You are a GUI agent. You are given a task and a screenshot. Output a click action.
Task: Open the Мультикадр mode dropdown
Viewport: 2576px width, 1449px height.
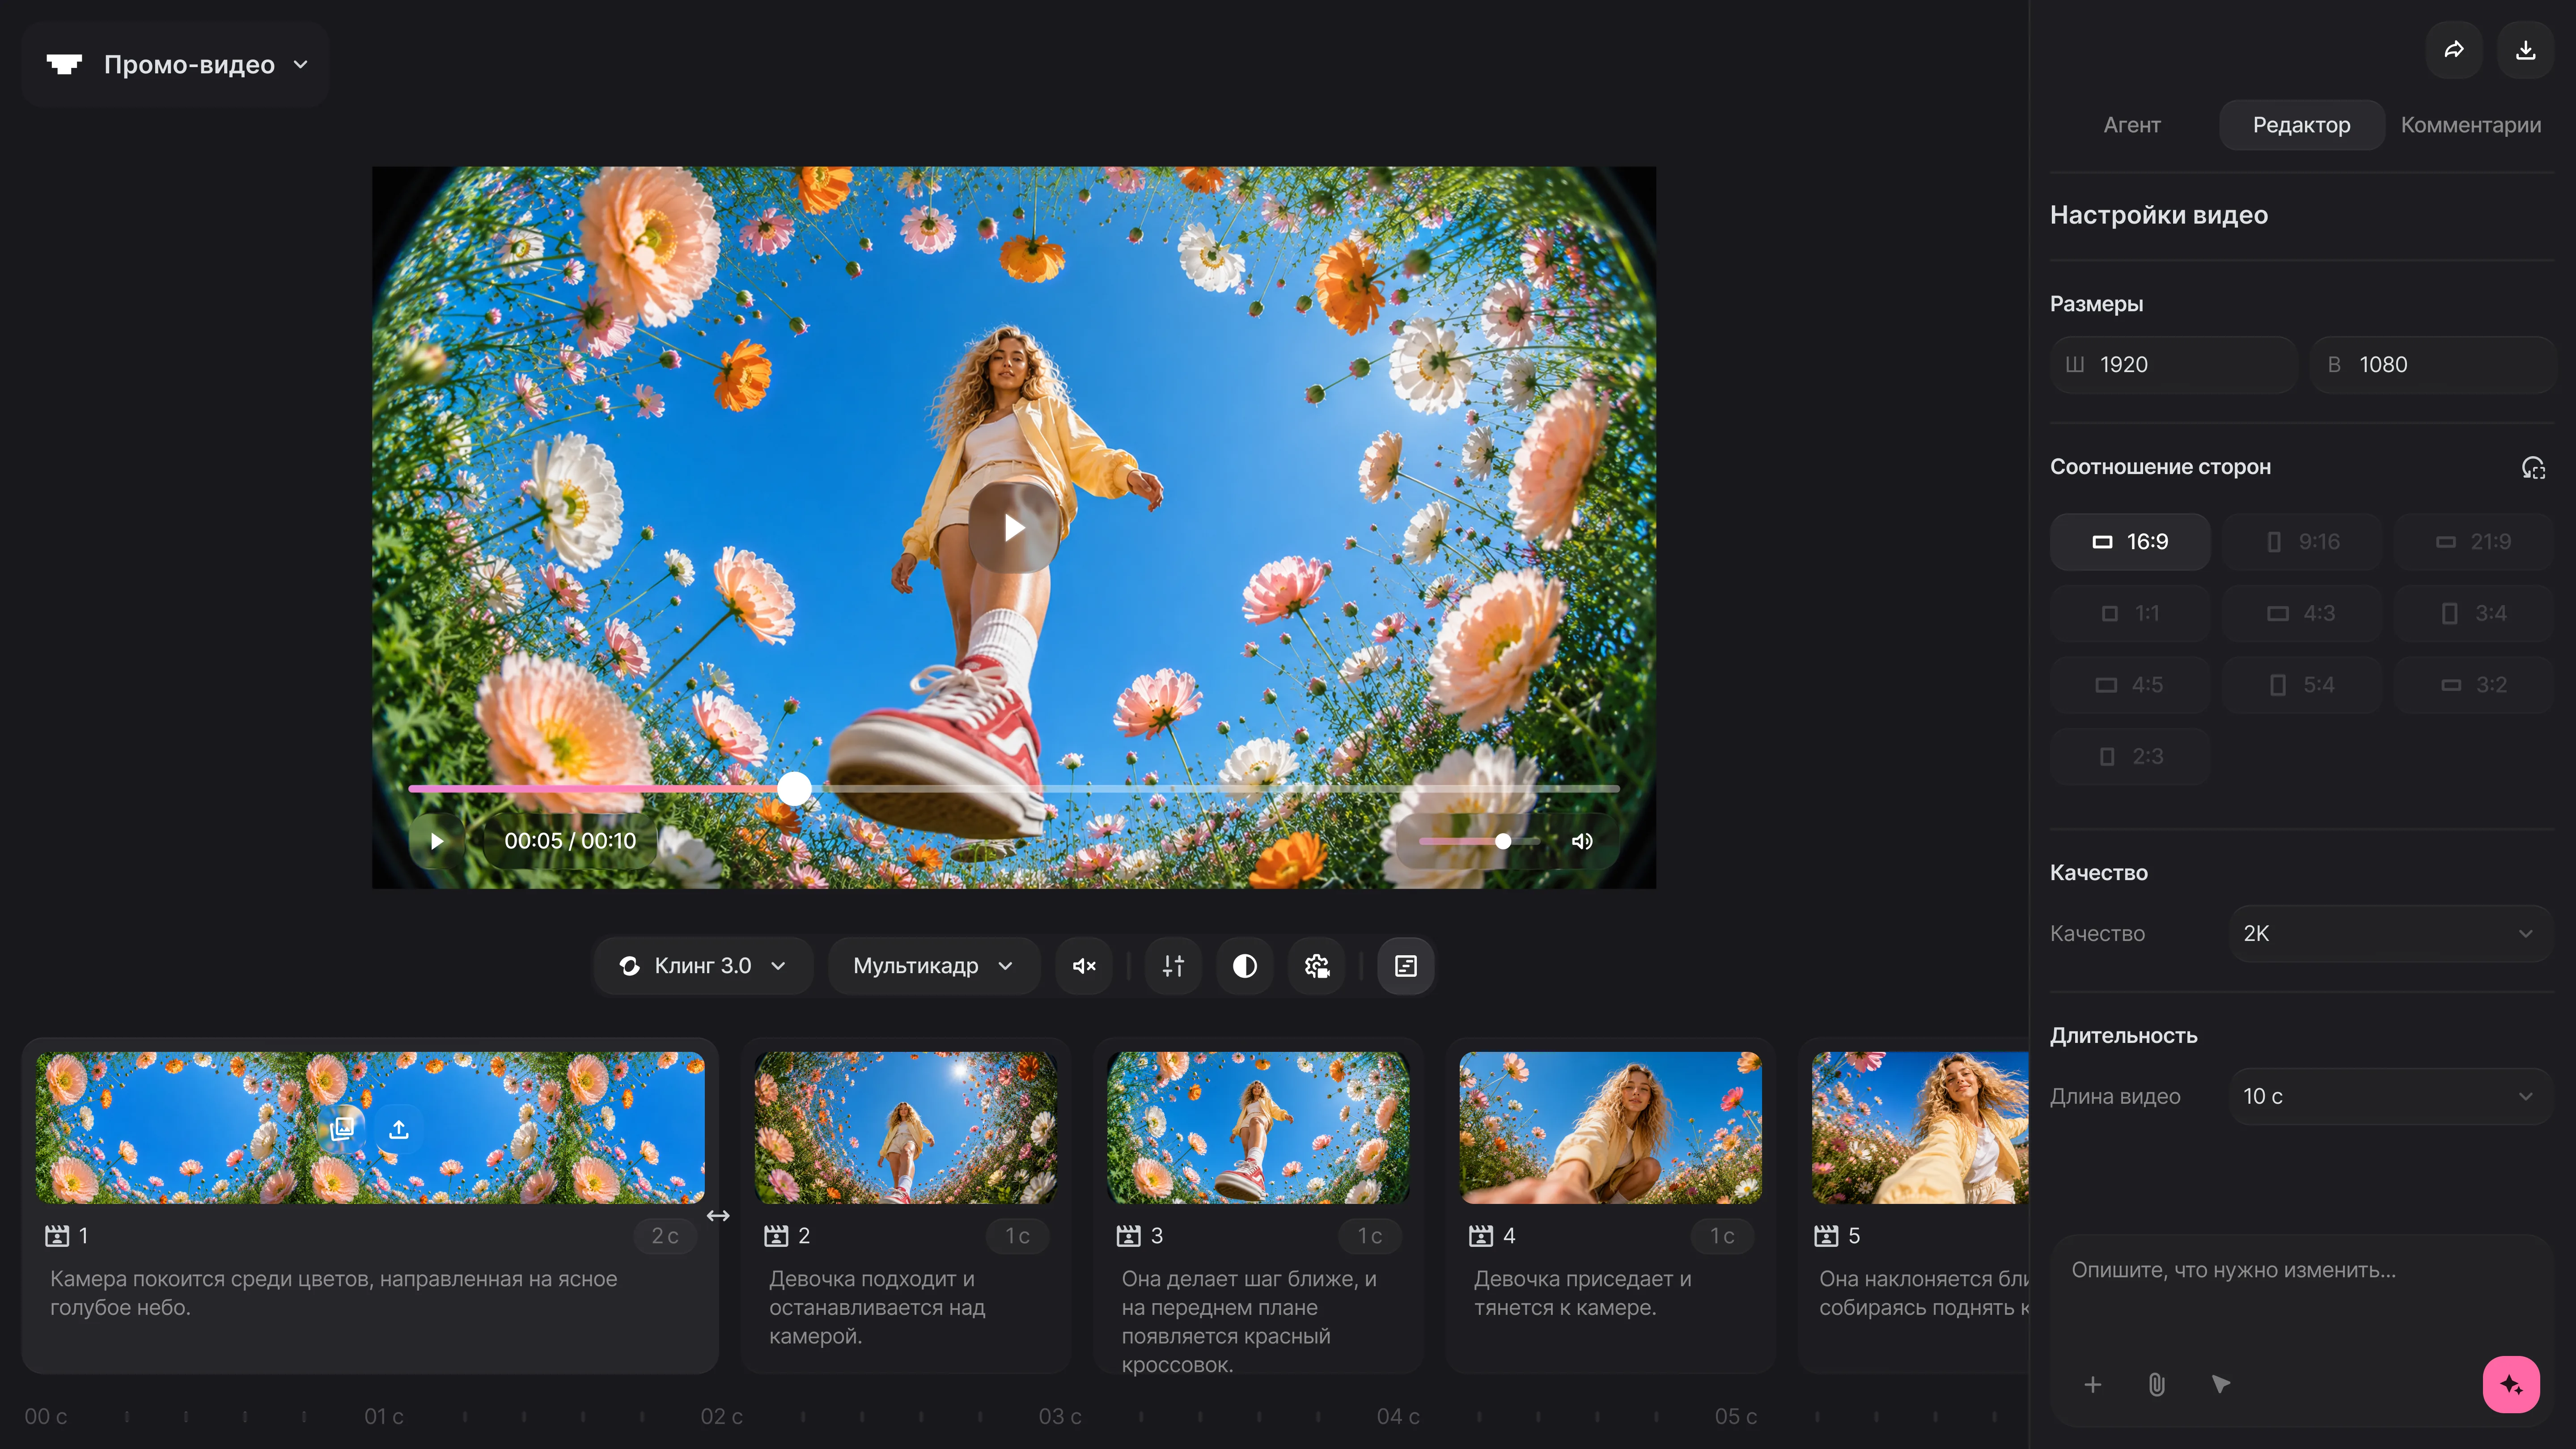click(934, 966)
